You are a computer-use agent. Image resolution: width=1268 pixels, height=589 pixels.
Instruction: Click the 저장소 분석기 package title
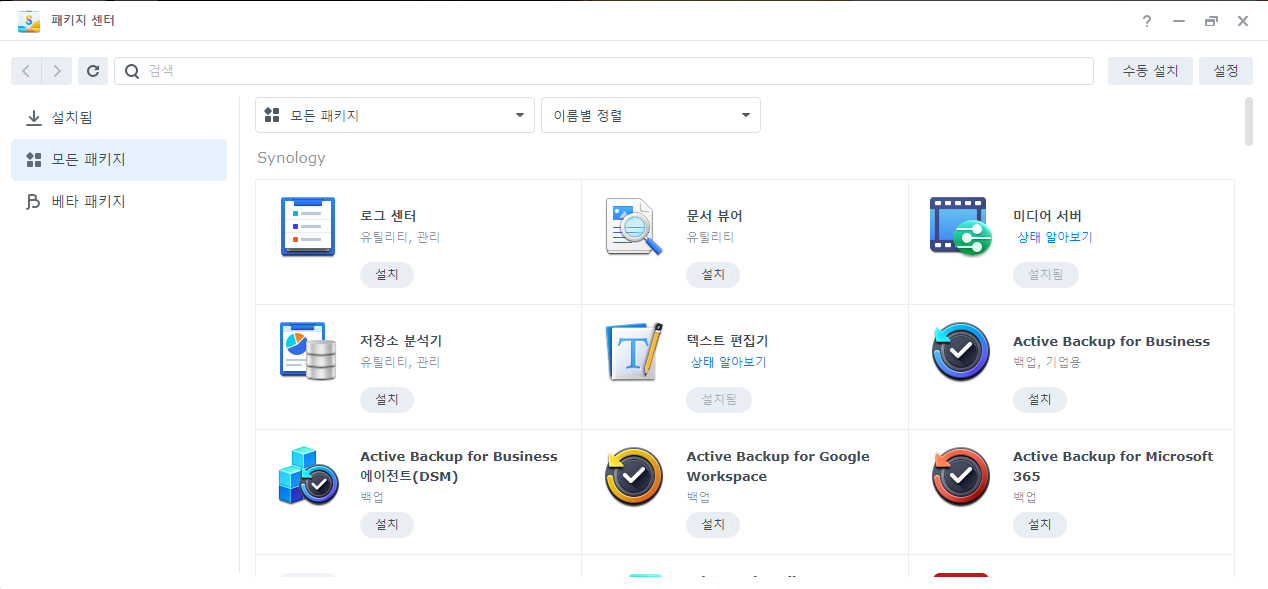pyautogui.click(x=401, y=341)
